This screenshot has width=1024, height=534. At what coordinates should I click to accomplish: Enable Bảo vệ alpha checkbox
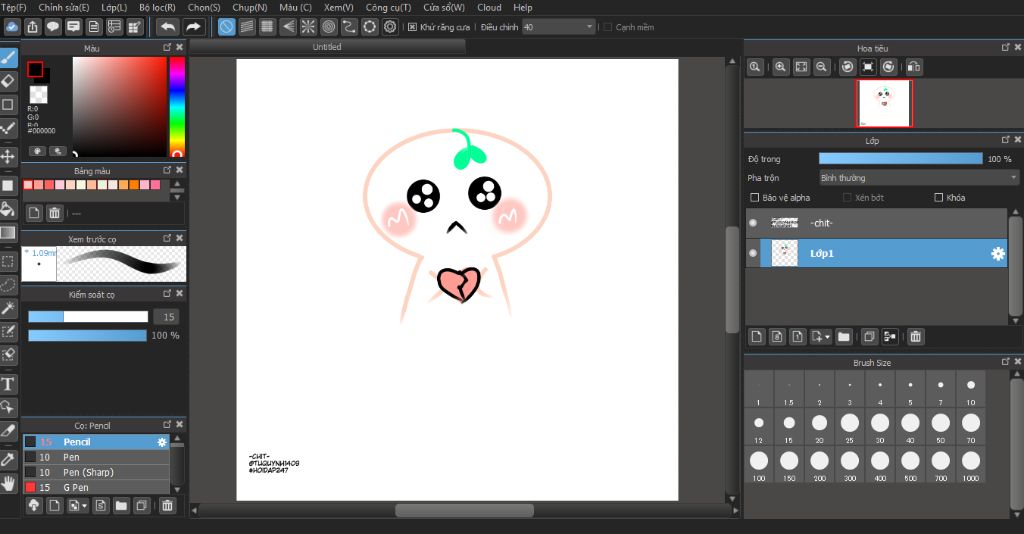click(x=754, y=197)
